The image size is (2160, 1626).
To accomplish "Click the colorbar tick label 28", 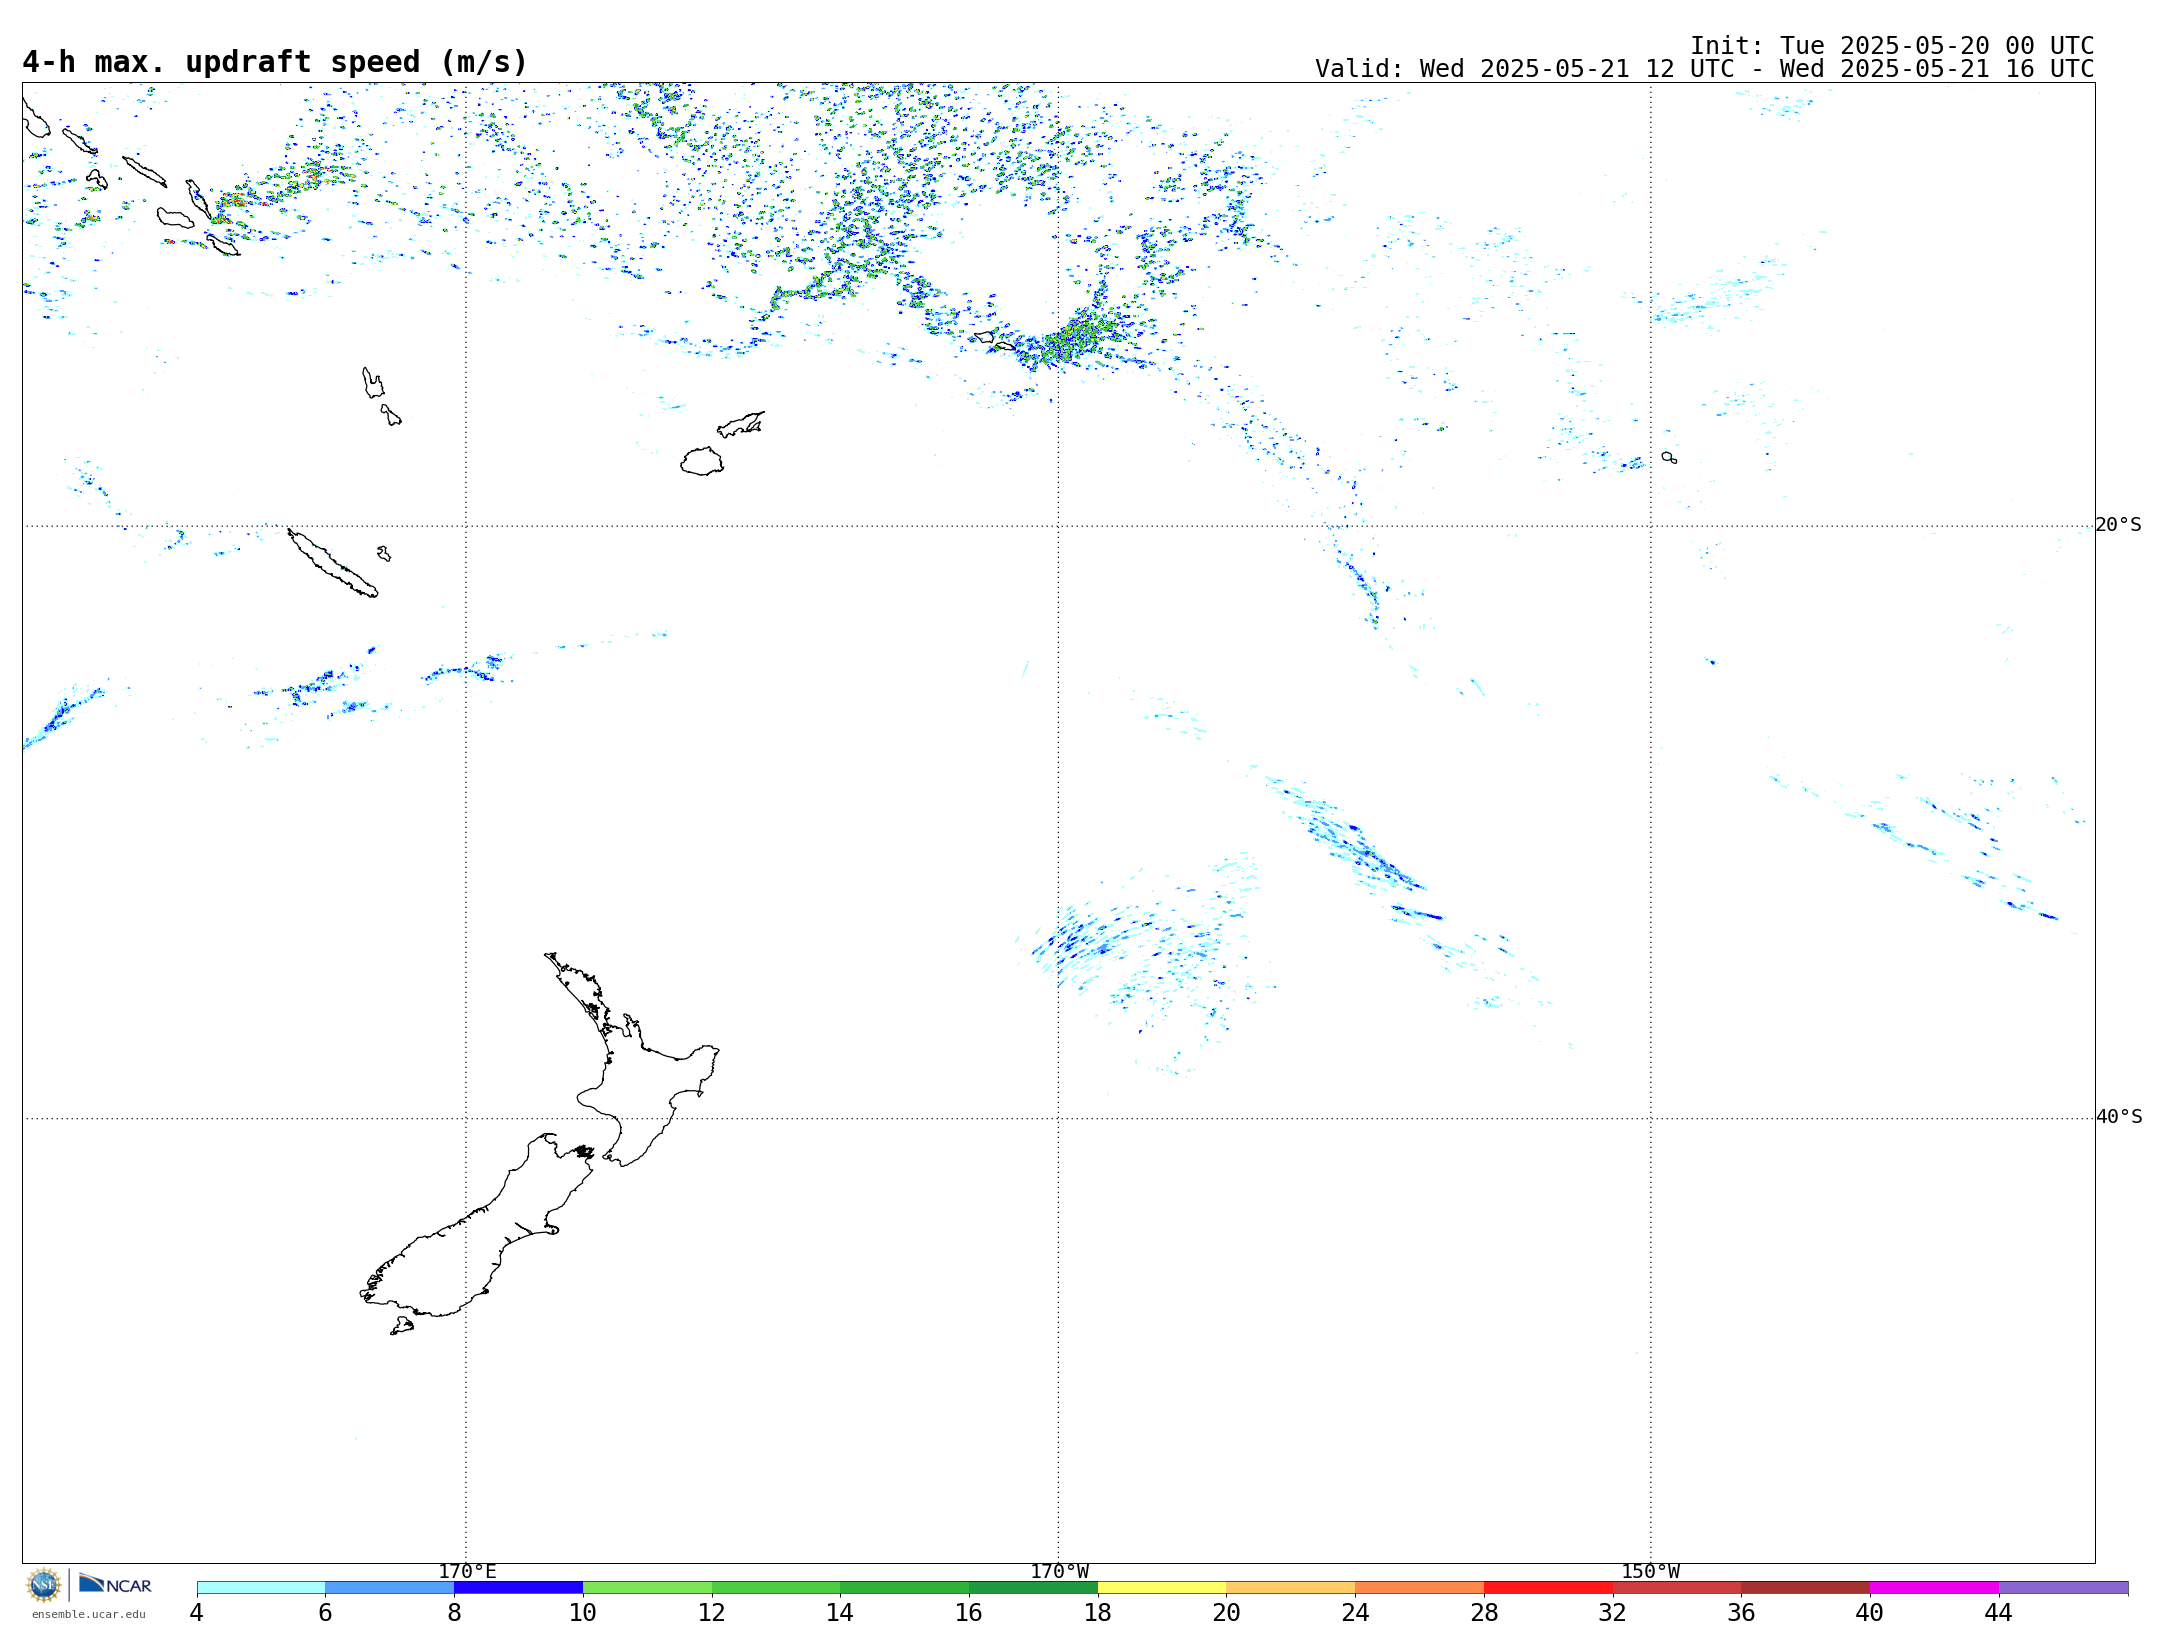I will coord(1484,1612).
